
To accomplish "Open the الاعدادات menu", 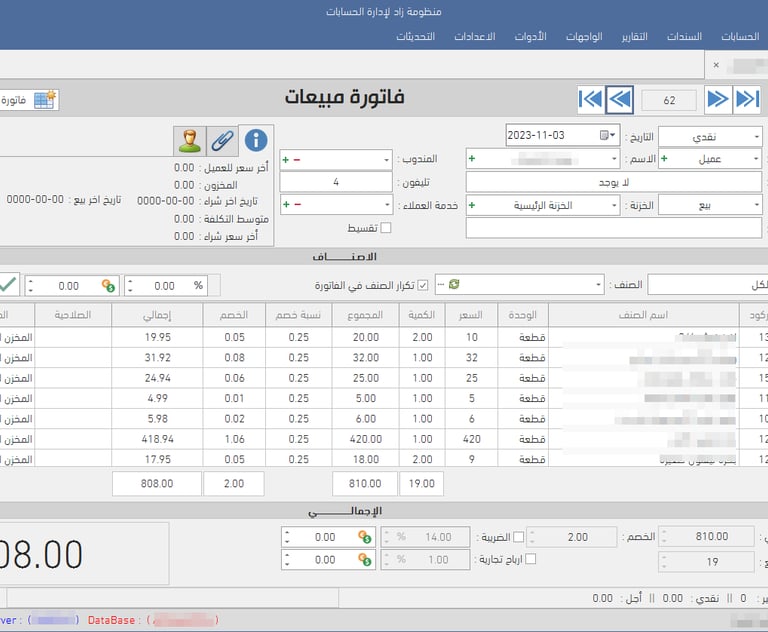I will pos(475,36).
